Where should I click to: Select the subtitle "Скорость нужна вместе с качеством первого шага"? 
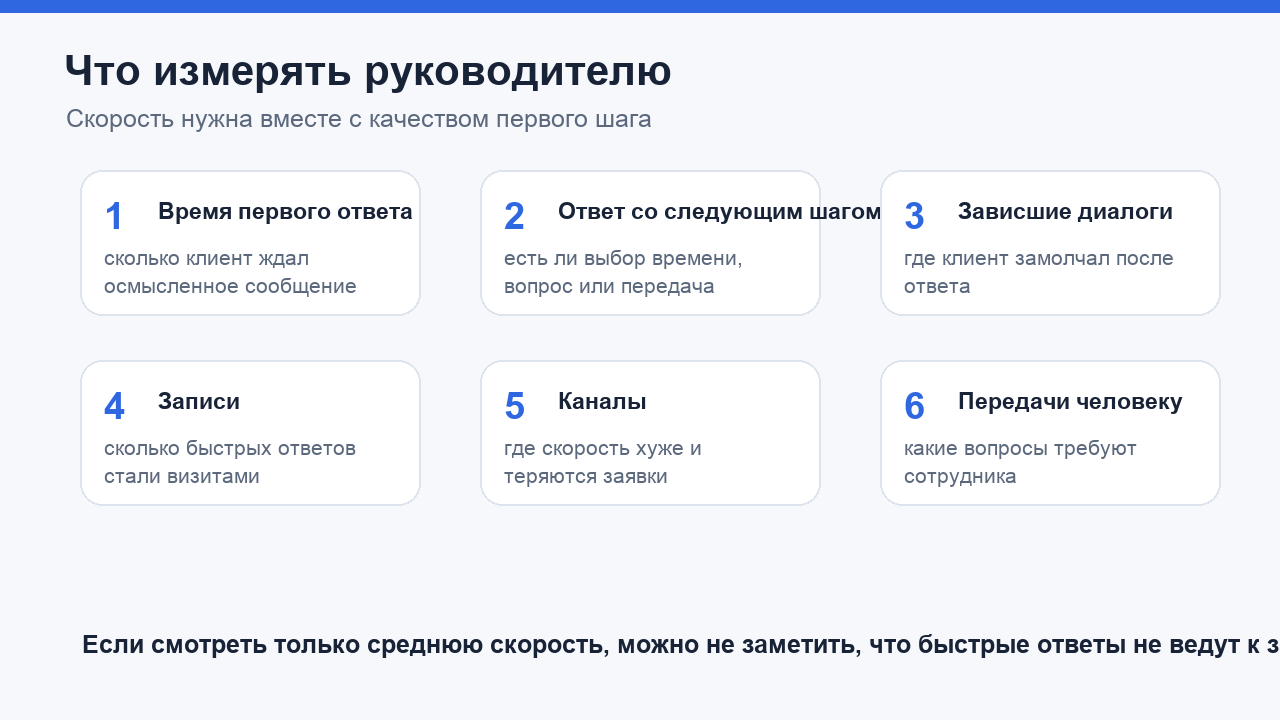(x=359, y=119)
